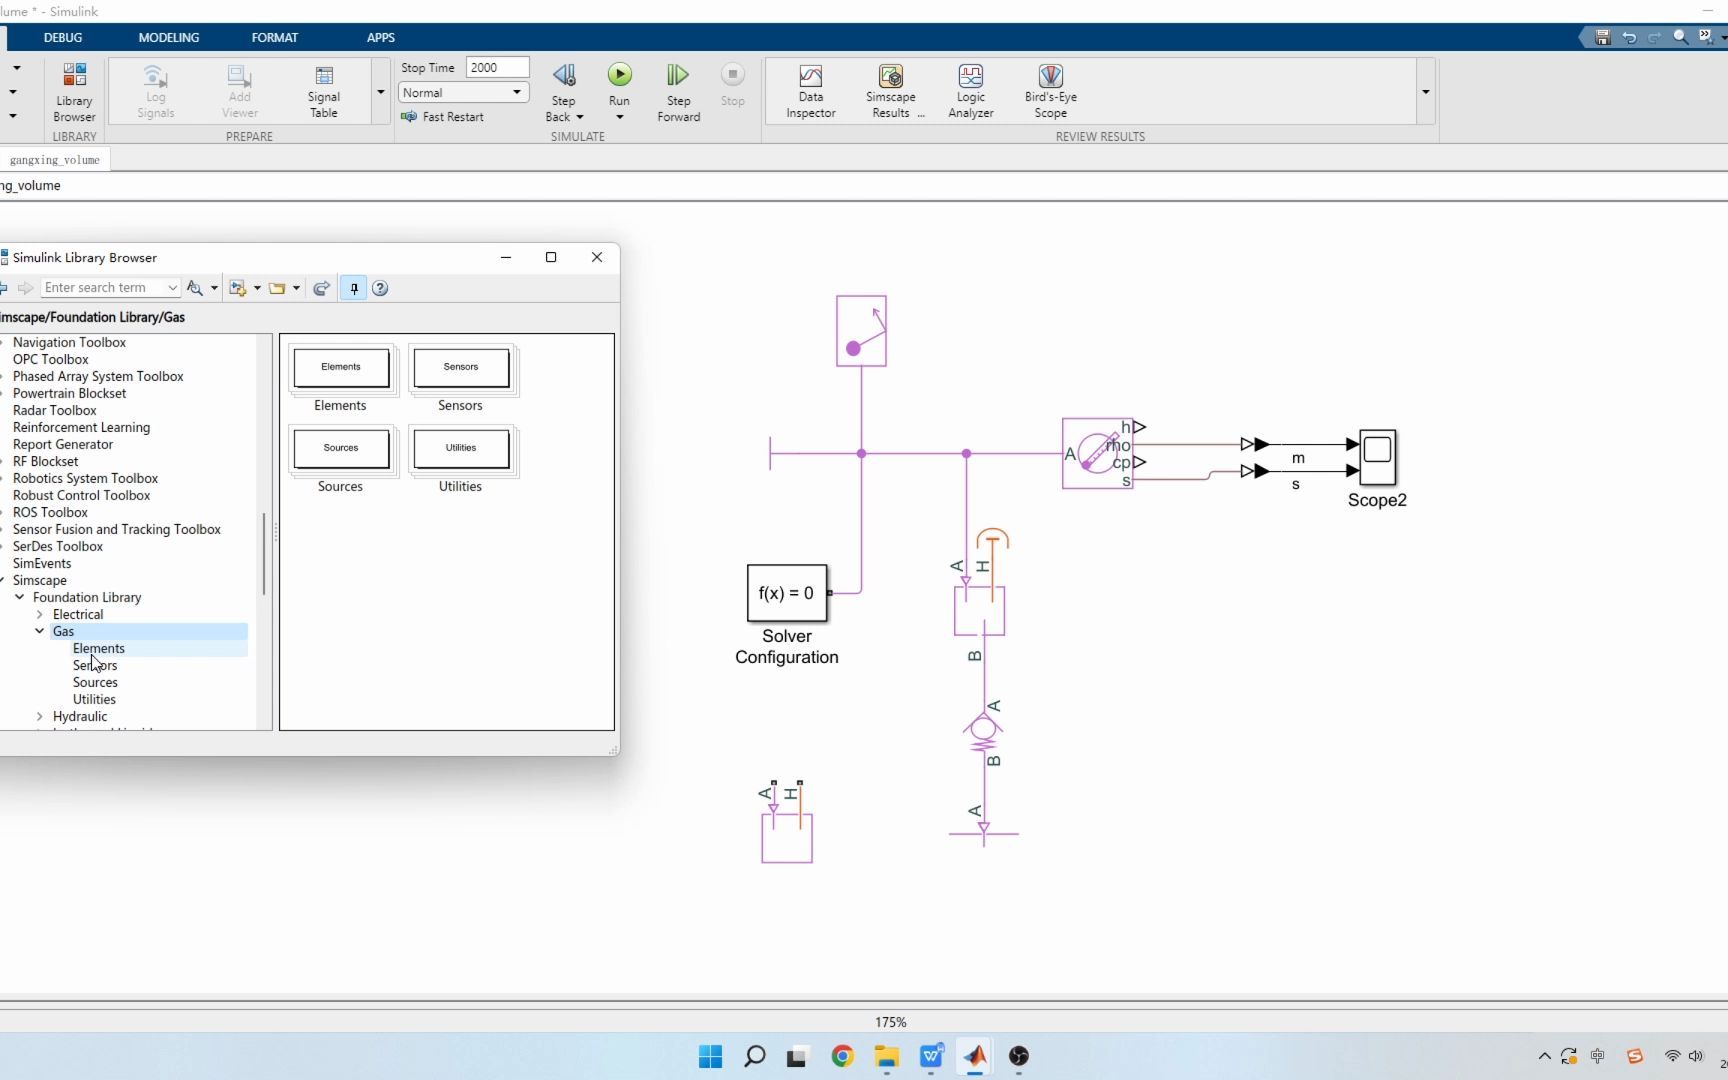Select Elements under Gas in tree

point(98,648)
